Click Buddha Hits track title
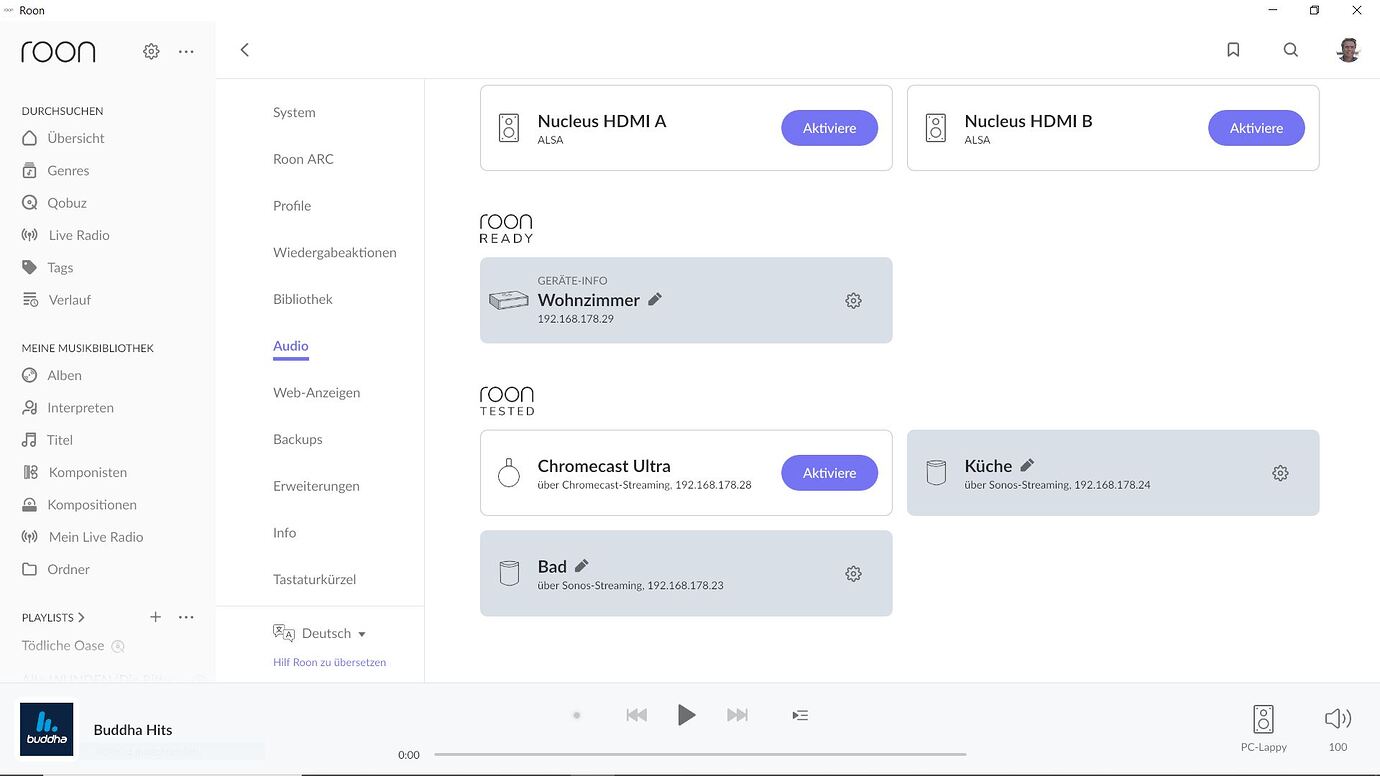Viewport: 1380px width, 776px height. click(x=133, y=730)
